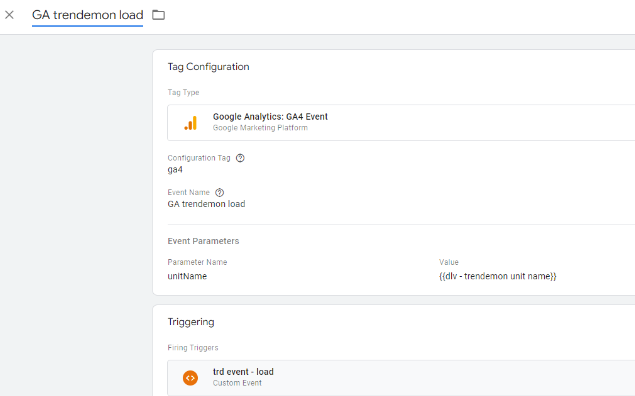Viewport: 635px width, 396px height.
Task: Click the Tag Configuration heading
Action: 209,67
